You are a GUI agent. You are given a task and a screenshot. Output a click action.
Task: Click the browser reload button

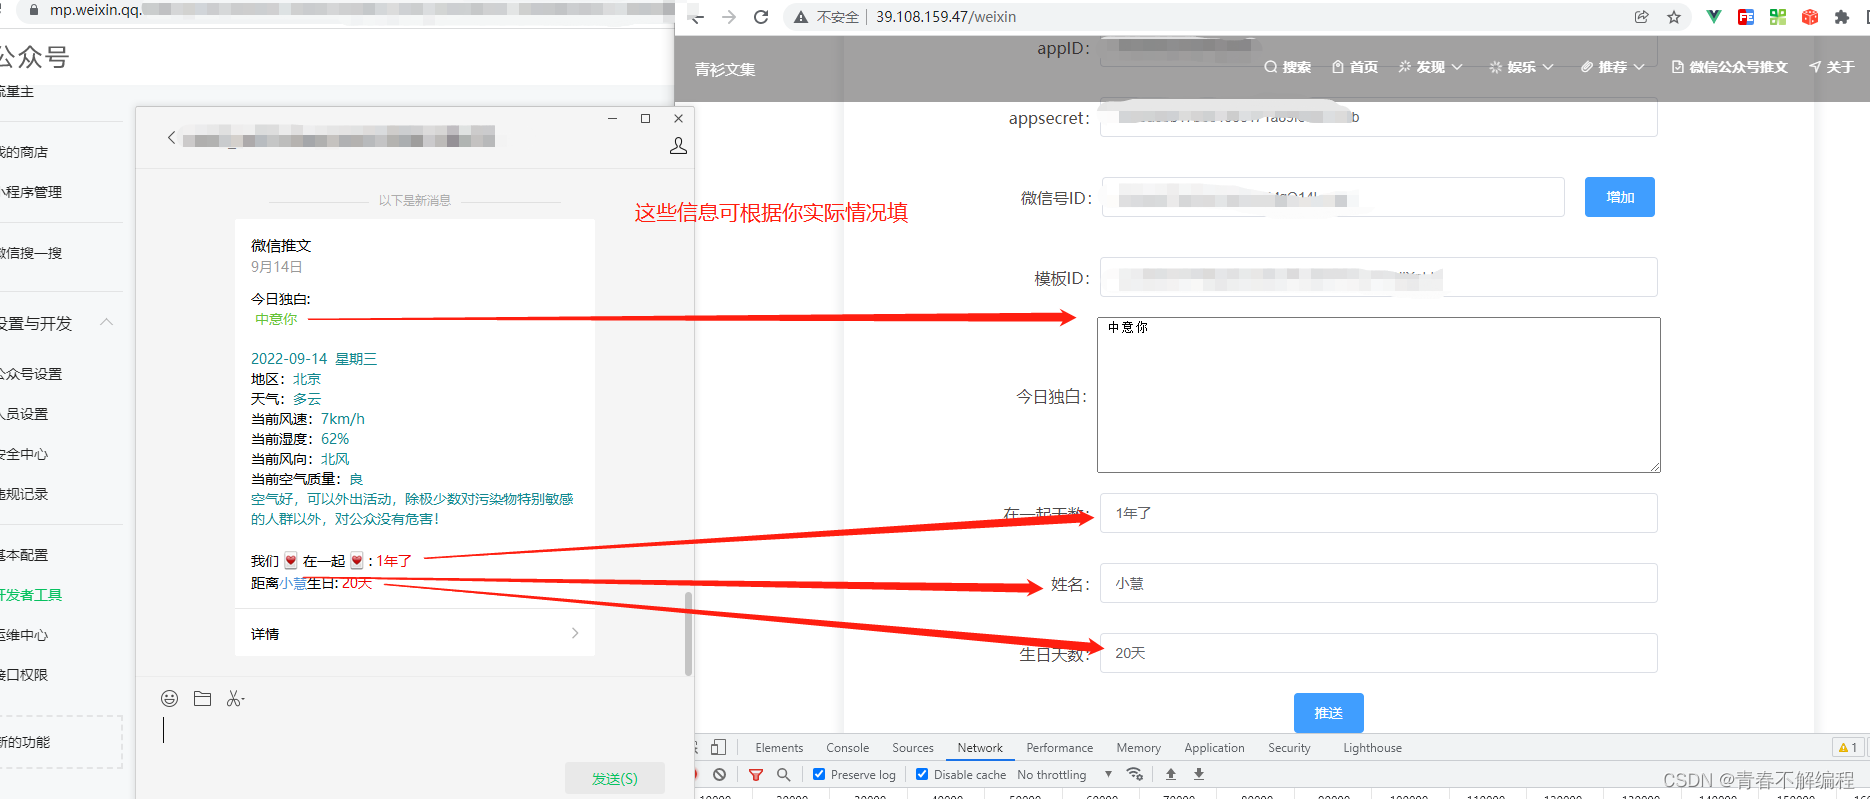pos(761,17)
